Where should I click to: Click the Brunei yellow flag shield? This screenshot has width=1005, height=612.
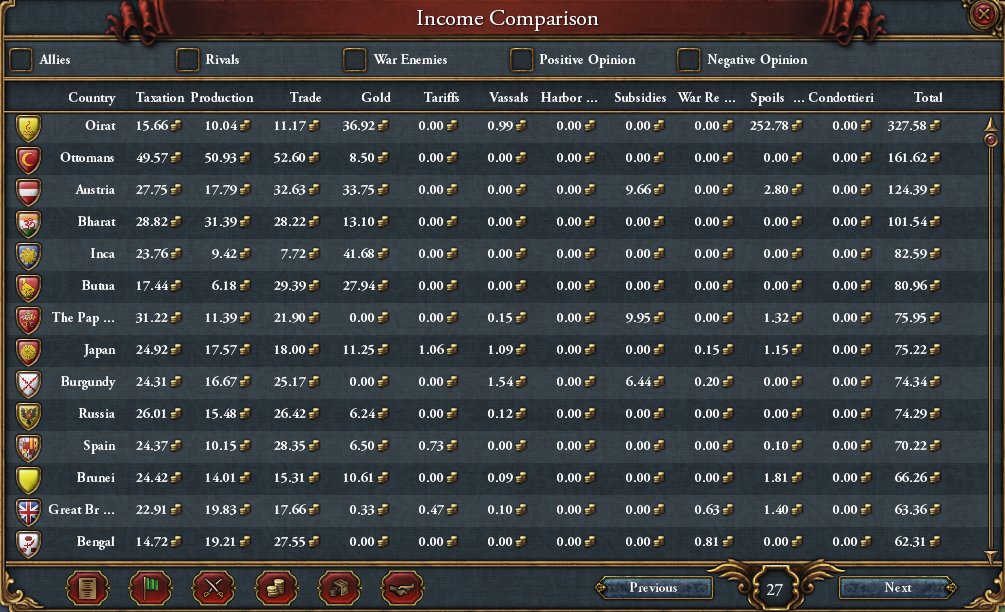pyautogui.click(x=28, y=480)
